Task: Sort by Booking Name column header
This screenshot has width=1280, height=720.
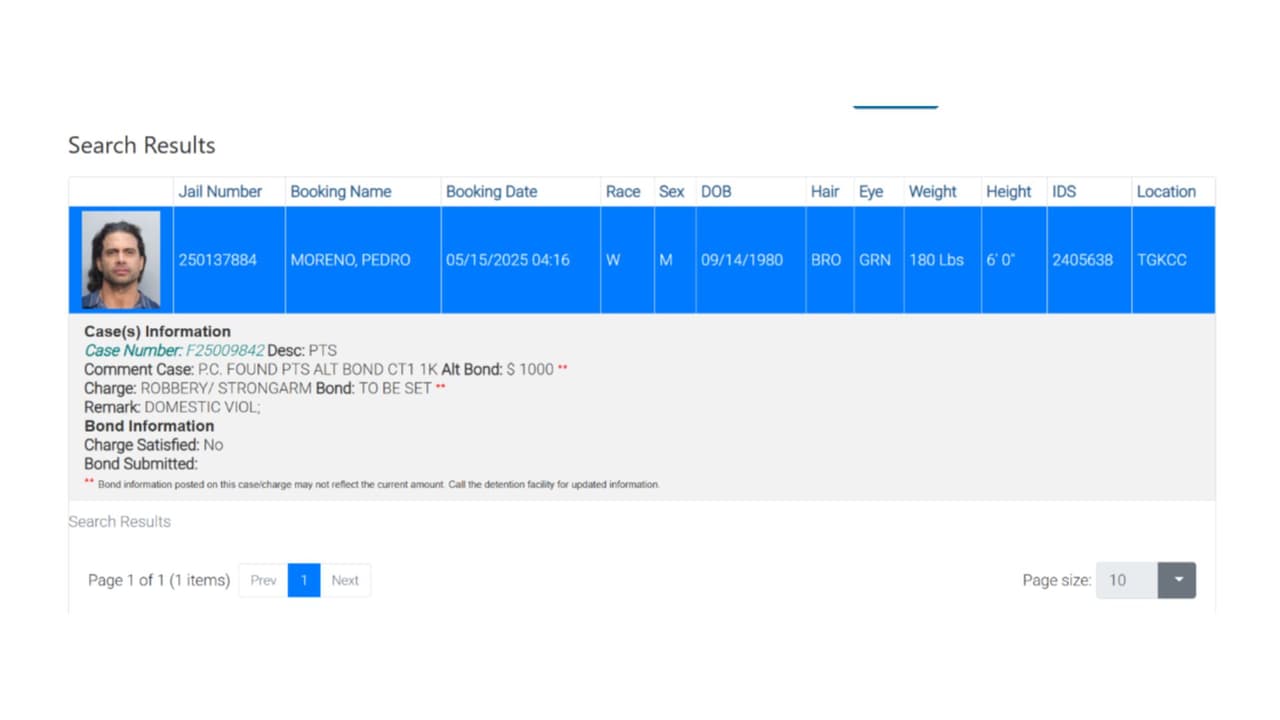Action: [x=341, y=192]
